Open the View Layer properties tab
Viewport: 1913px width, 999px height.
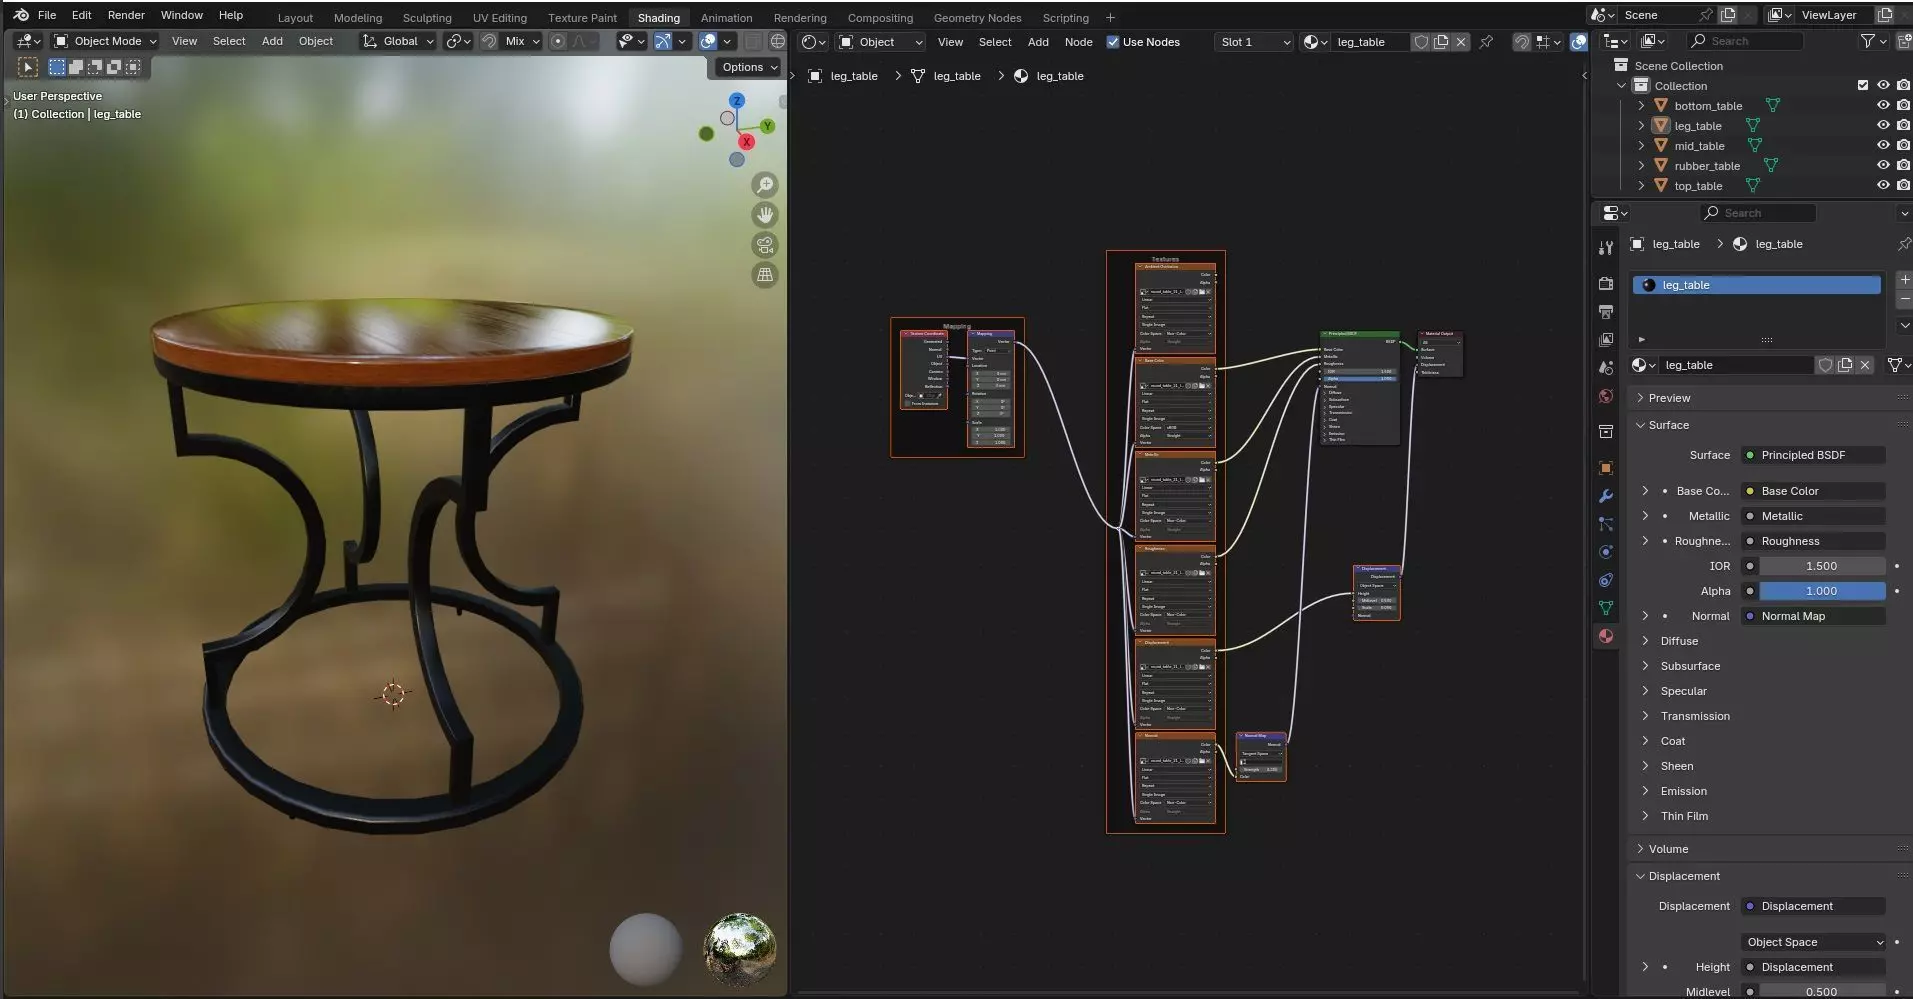[1606, 340]
